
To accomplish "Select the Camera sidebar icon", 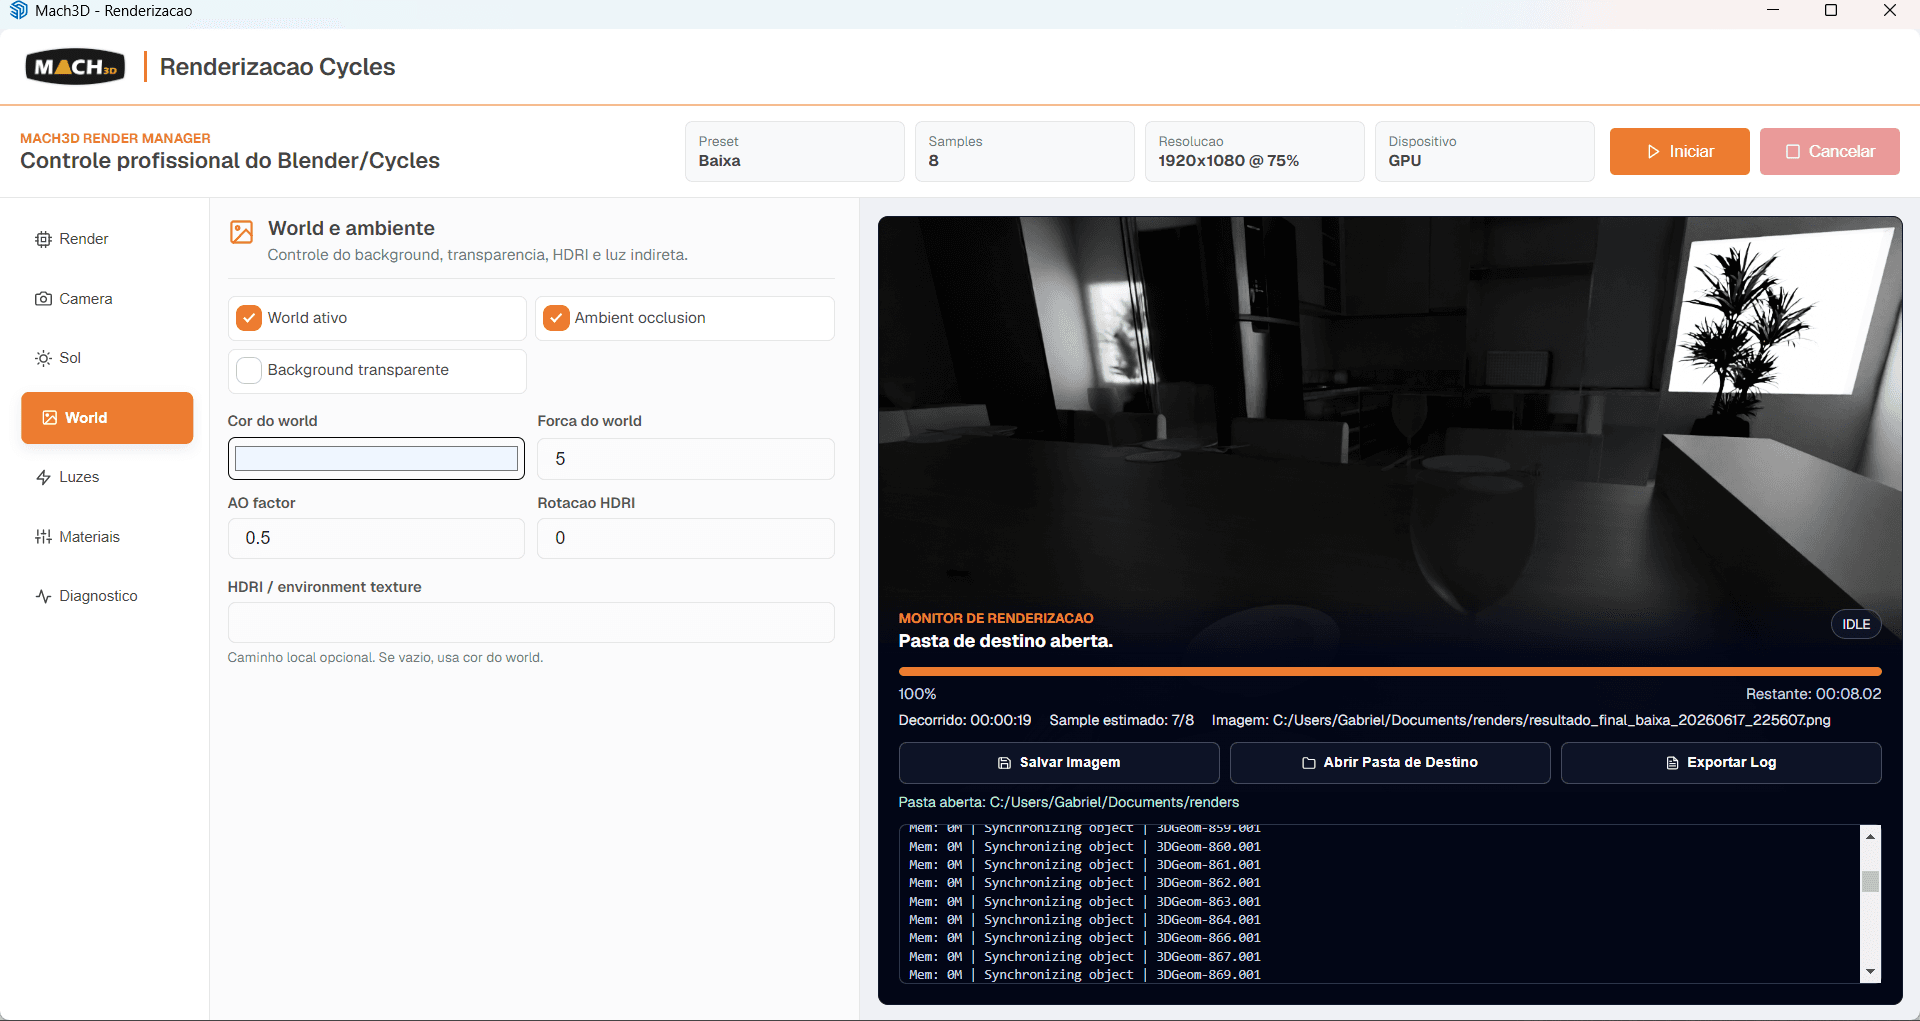I will 43,299.
